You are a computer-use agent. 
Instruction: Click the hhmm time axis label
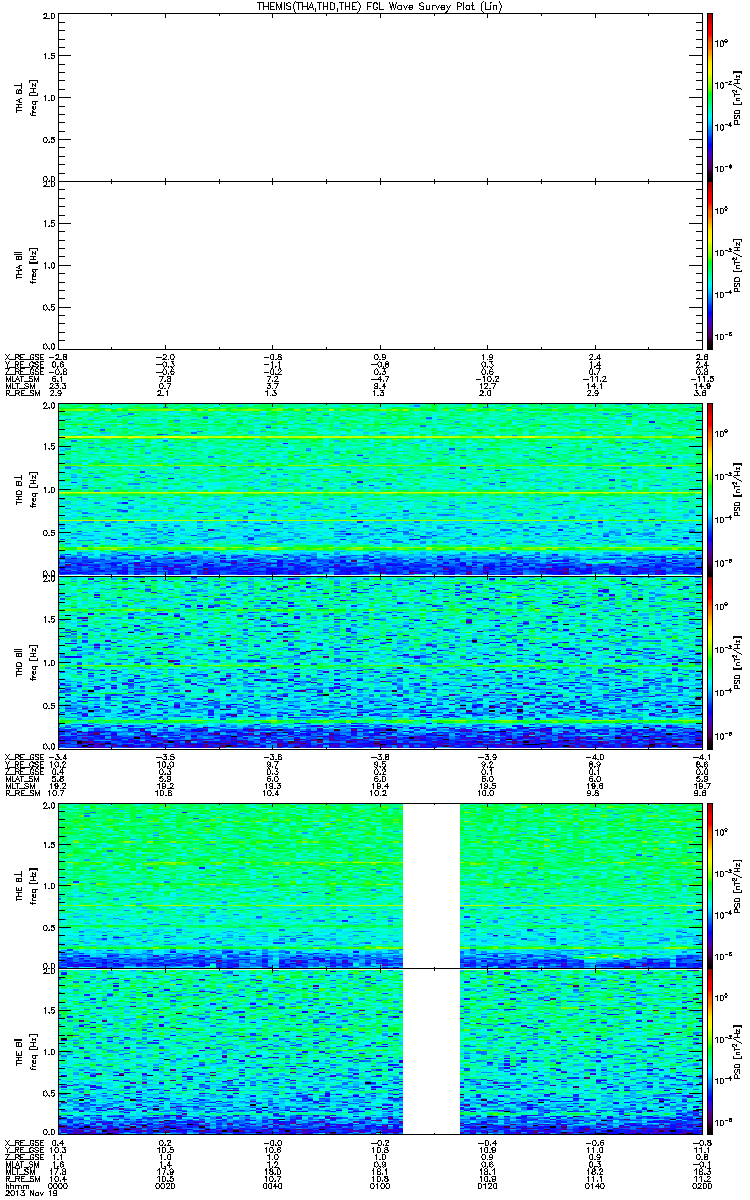pyautogui.click(x=16, y=1188)
